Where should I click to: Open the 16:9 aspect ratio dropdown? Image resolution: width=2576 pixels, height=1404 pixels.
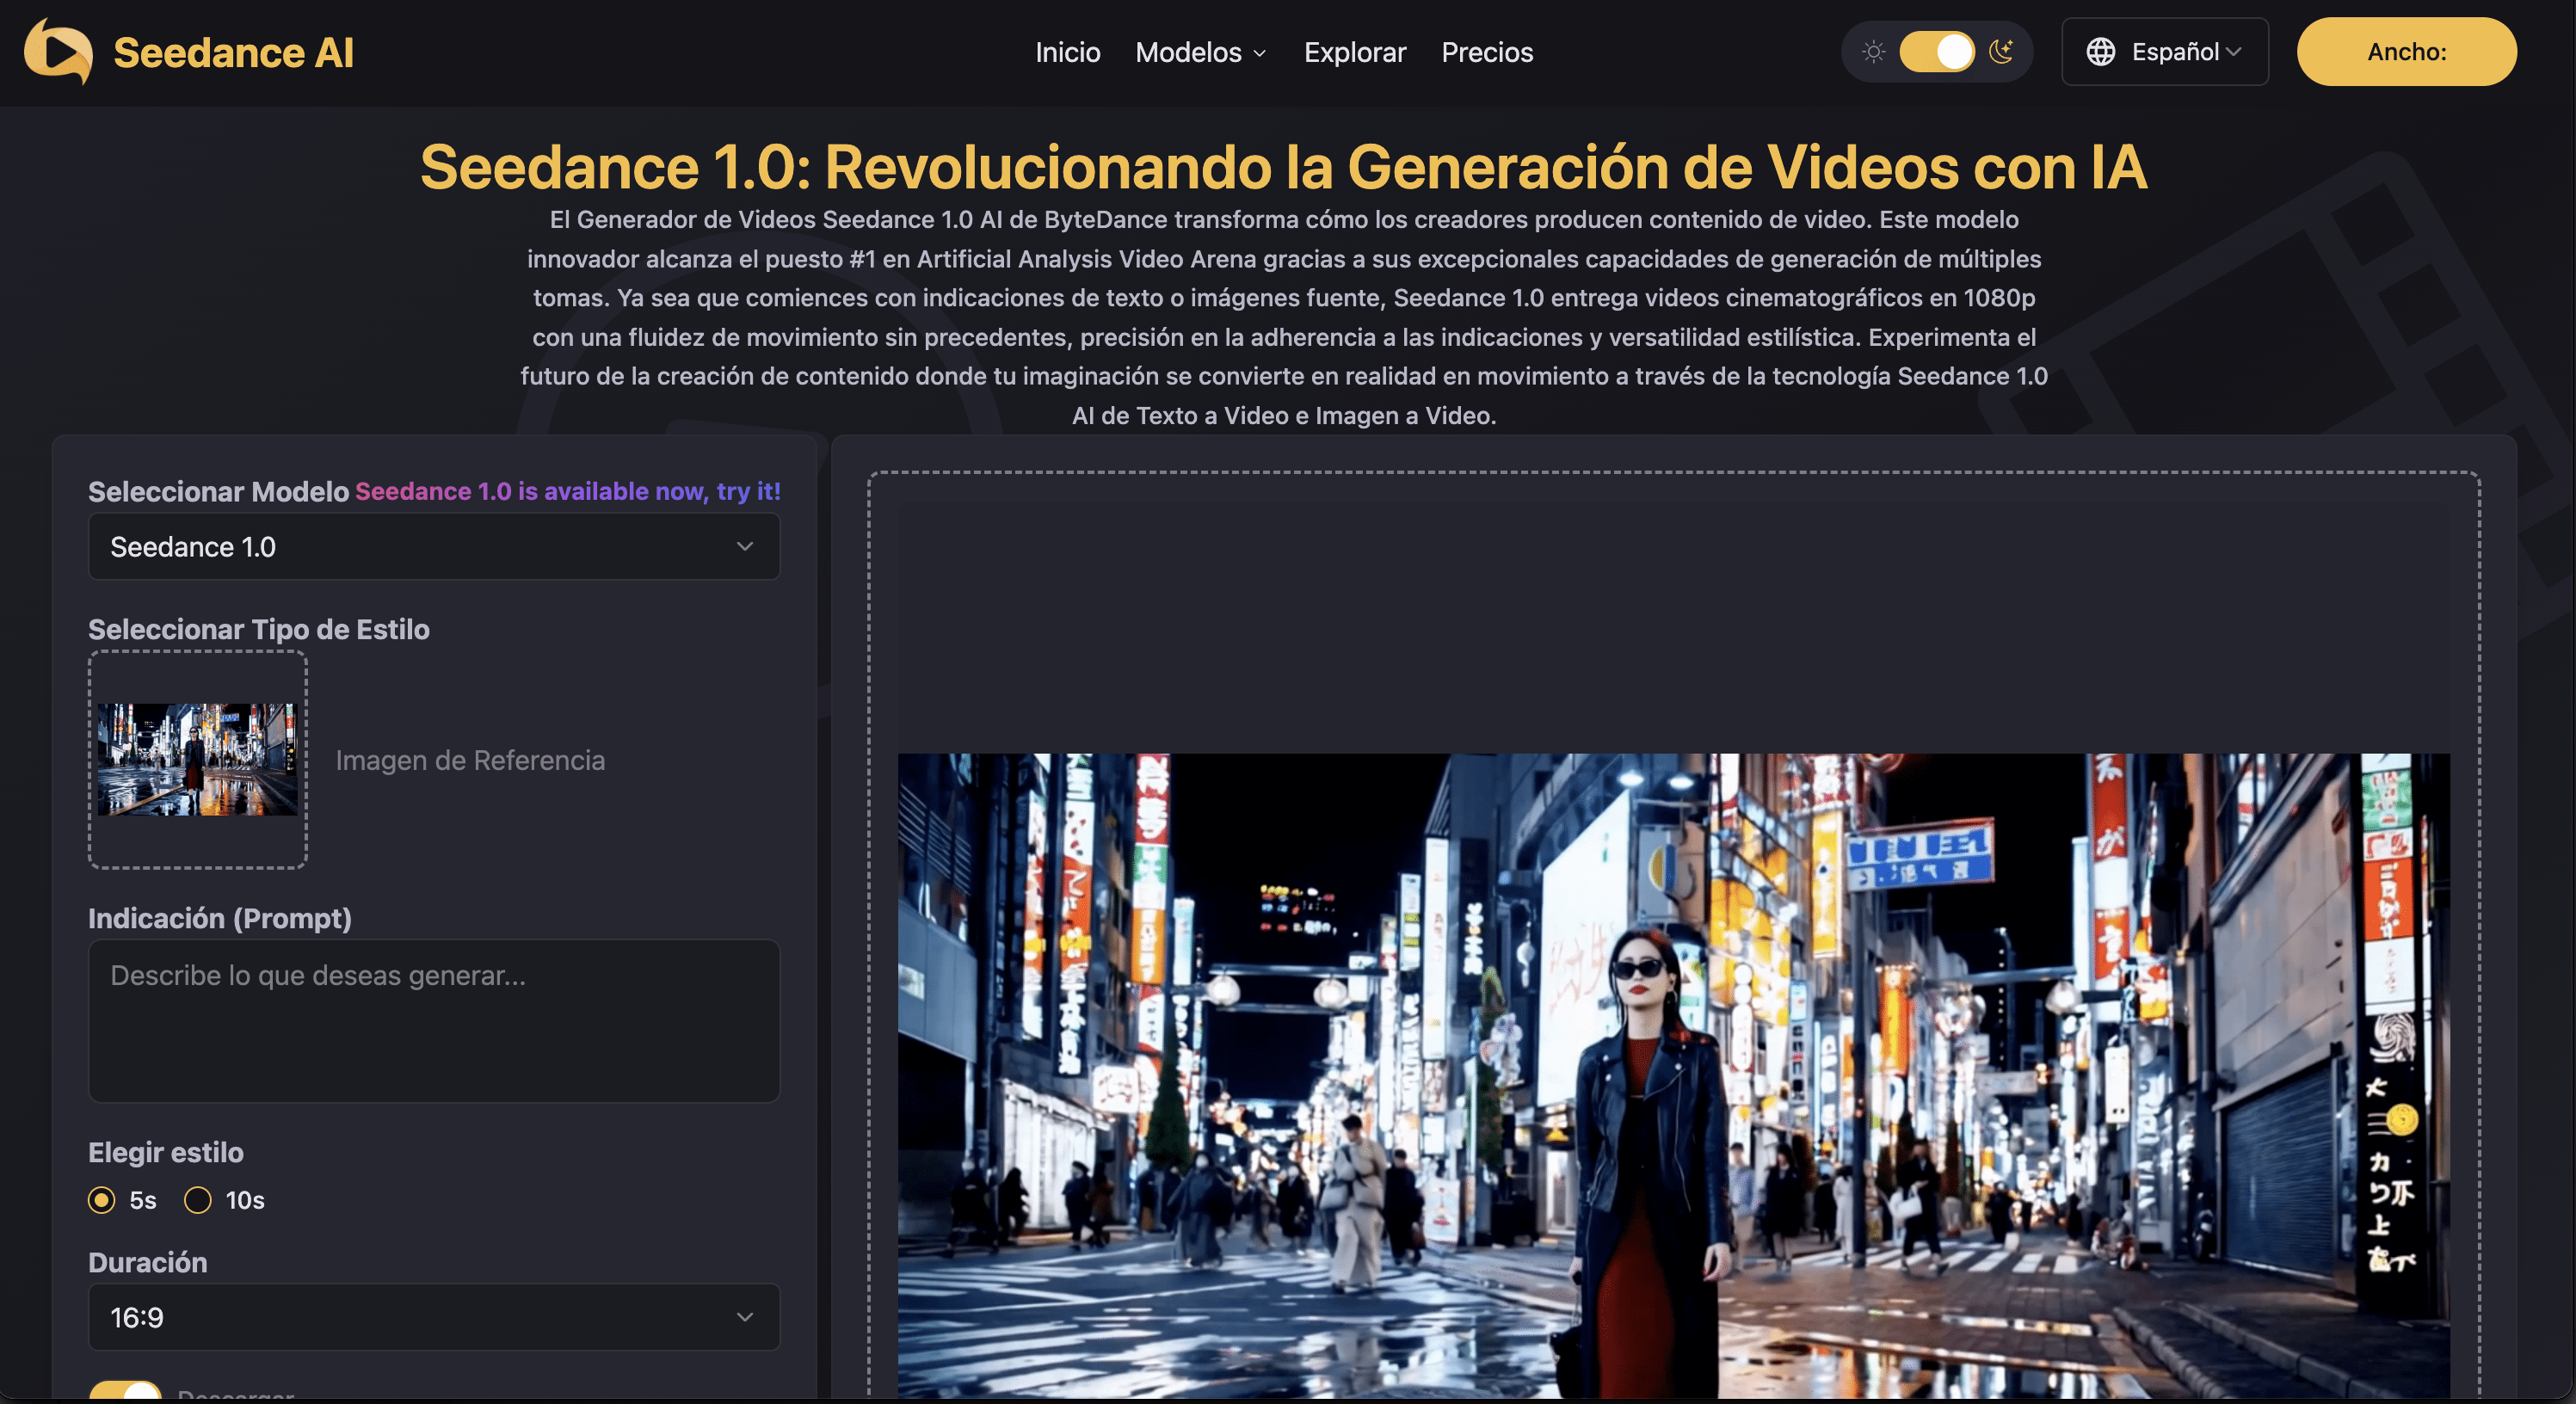433,1317
